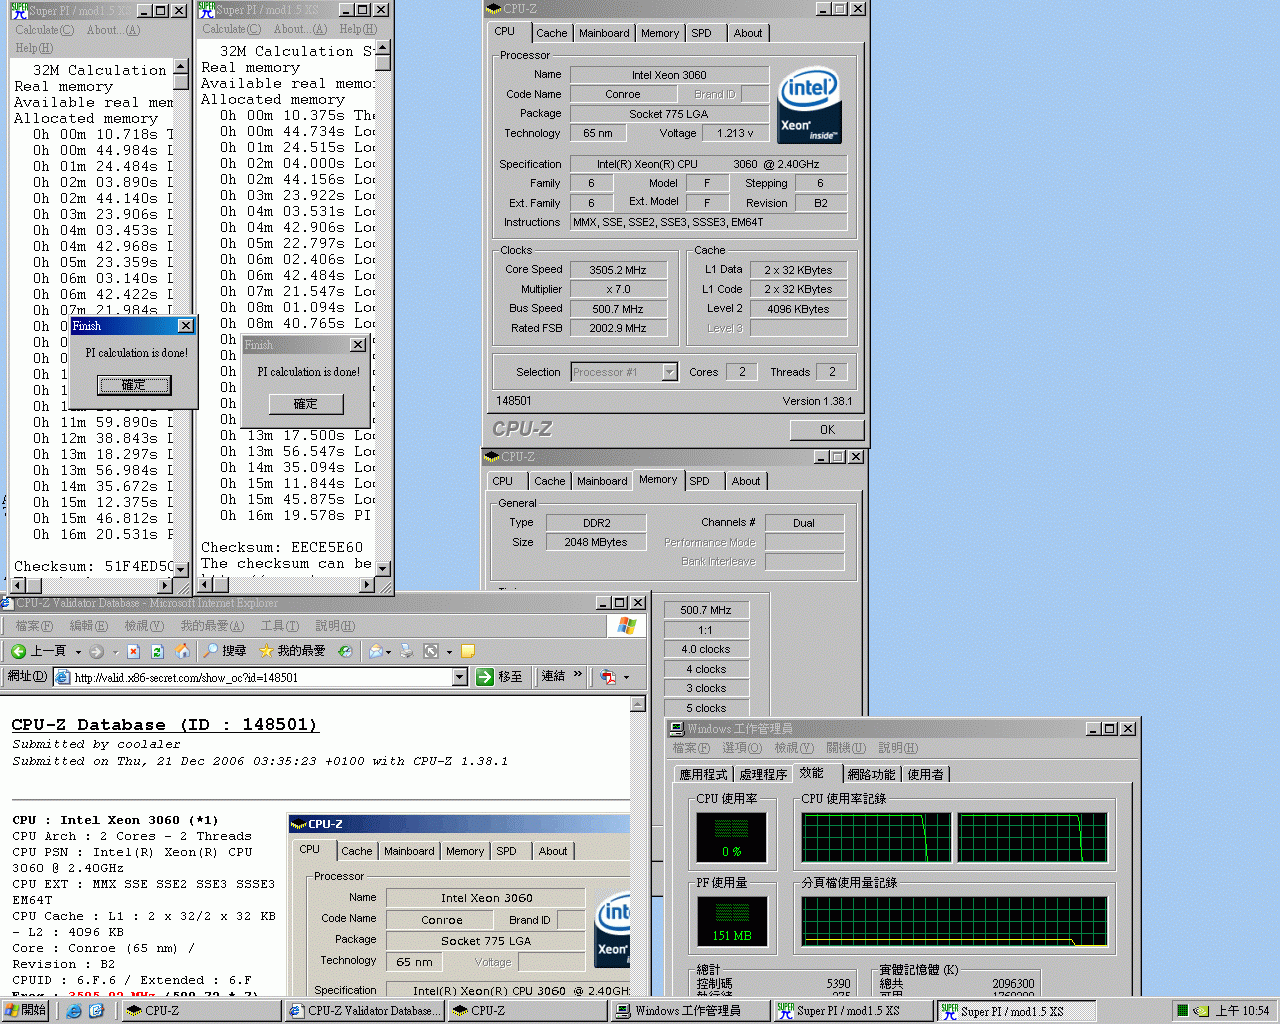Close the left Finish dialog
The height and width of the screenshot is (1024, 1280).
tap(186, 326)
